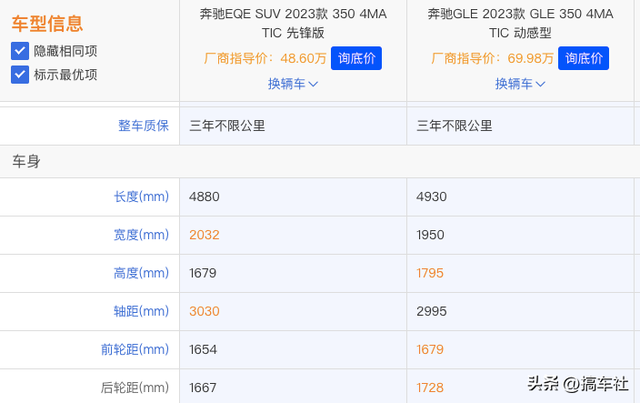Click 询底价 button for 奔驰GLE
Viewport: 640px width, 403px height.
[583, 58]
